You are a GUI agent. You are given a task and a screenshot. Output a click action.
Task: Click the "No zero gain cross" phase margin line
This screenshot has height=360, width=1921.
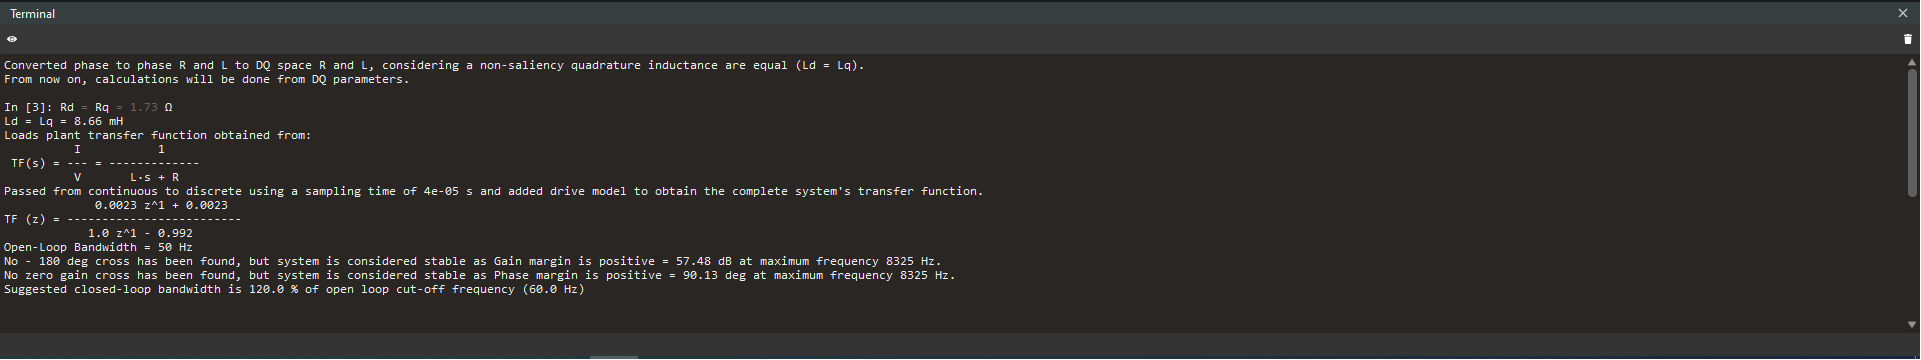(x=479, y=275)
